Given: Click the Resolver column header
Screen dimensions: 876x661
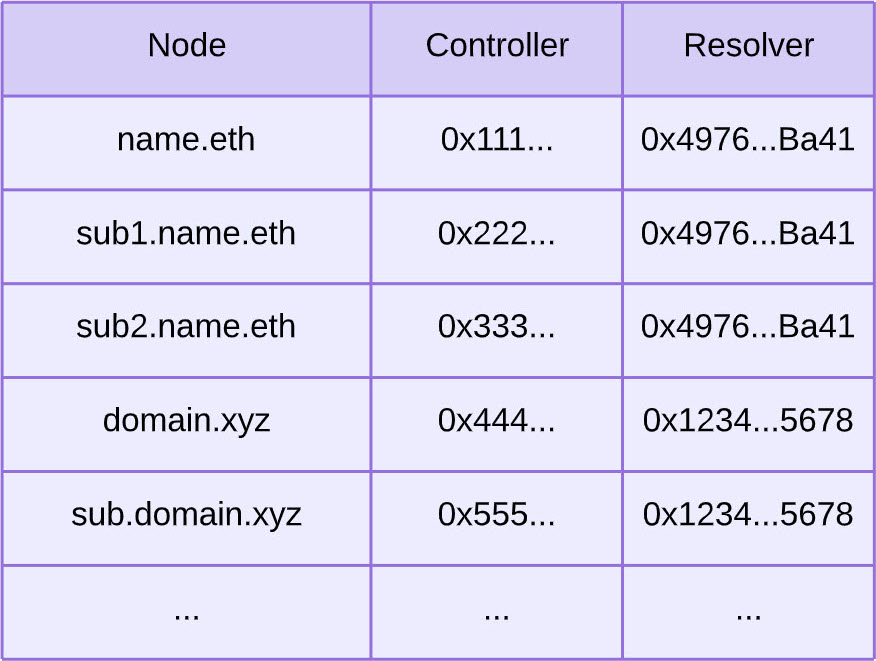Looking at the screenshot, I should click(x=748, y=46).
